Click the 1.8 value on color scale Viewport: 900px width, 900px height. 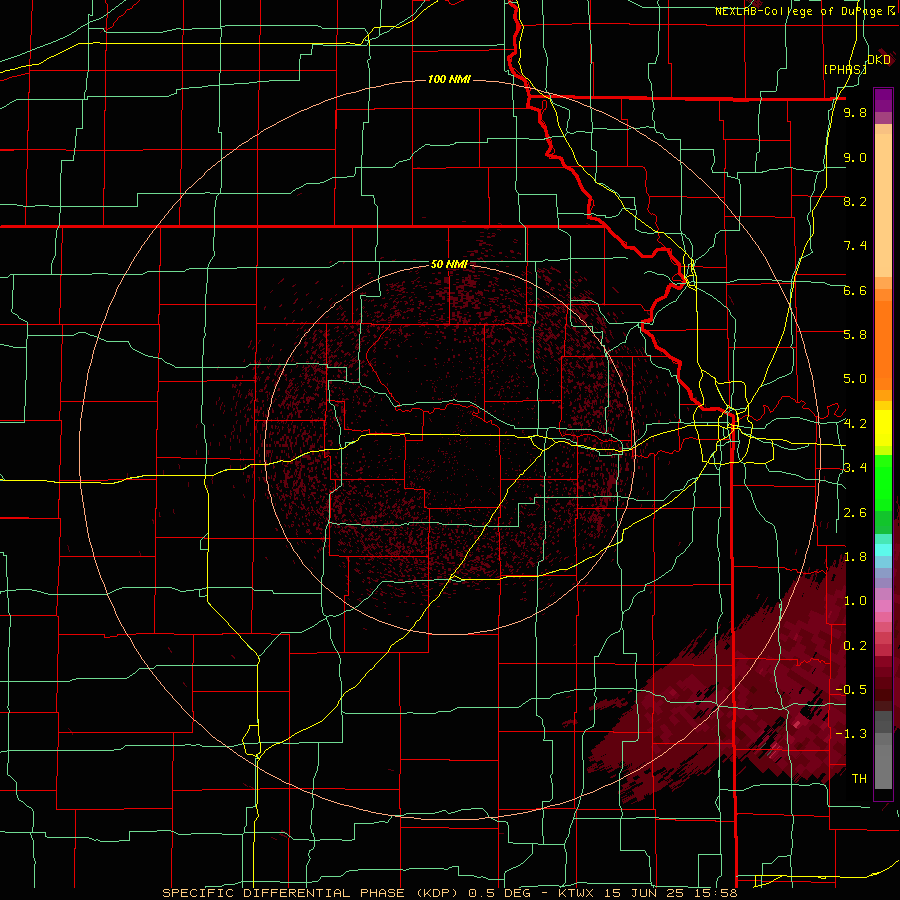855,557
